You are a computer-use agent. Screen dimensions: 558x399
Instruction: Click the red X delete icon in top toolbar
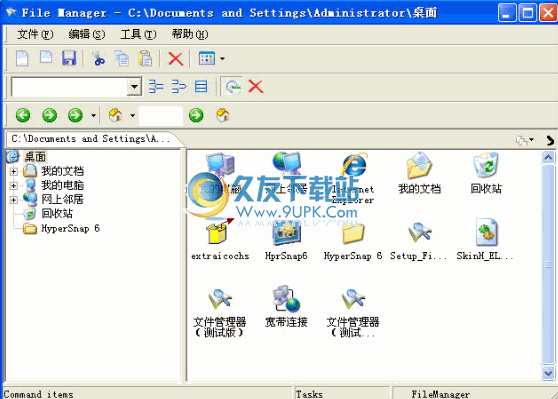coord(175,59)
